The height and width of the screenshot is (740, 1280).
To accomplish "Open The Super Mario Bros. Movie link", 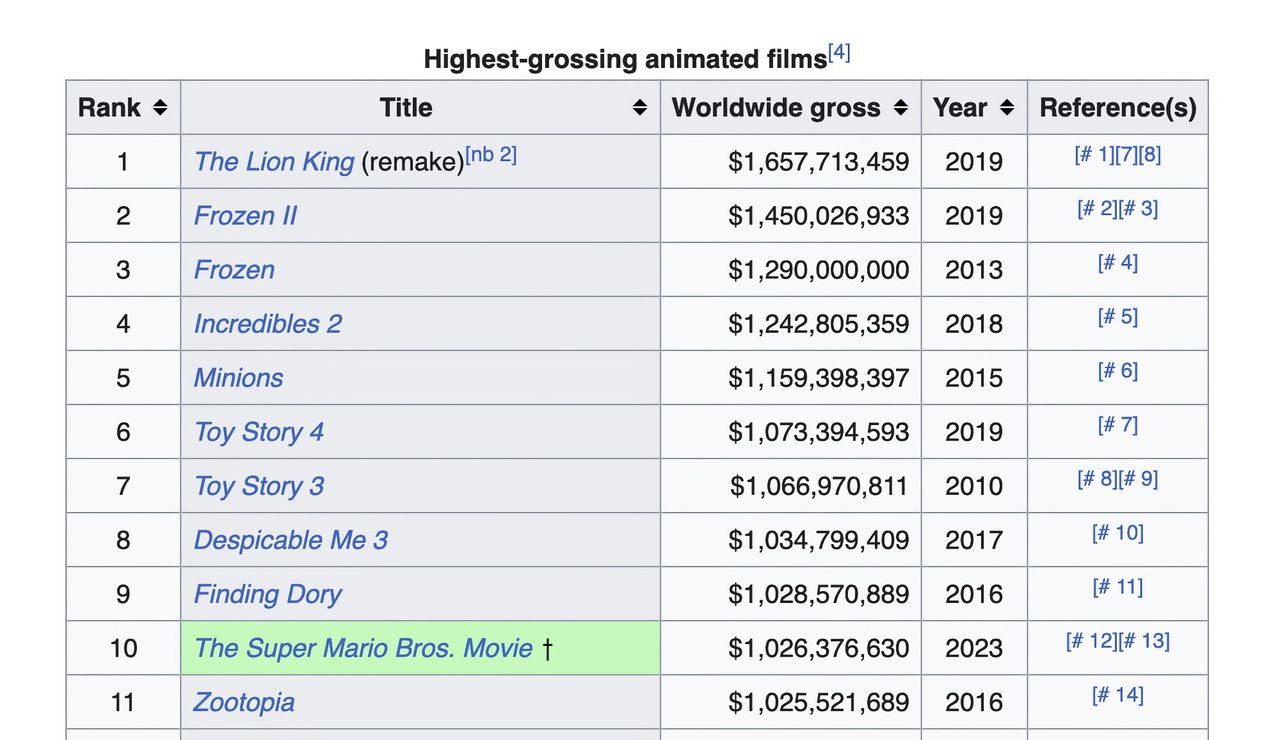I will tap(363, 648).
